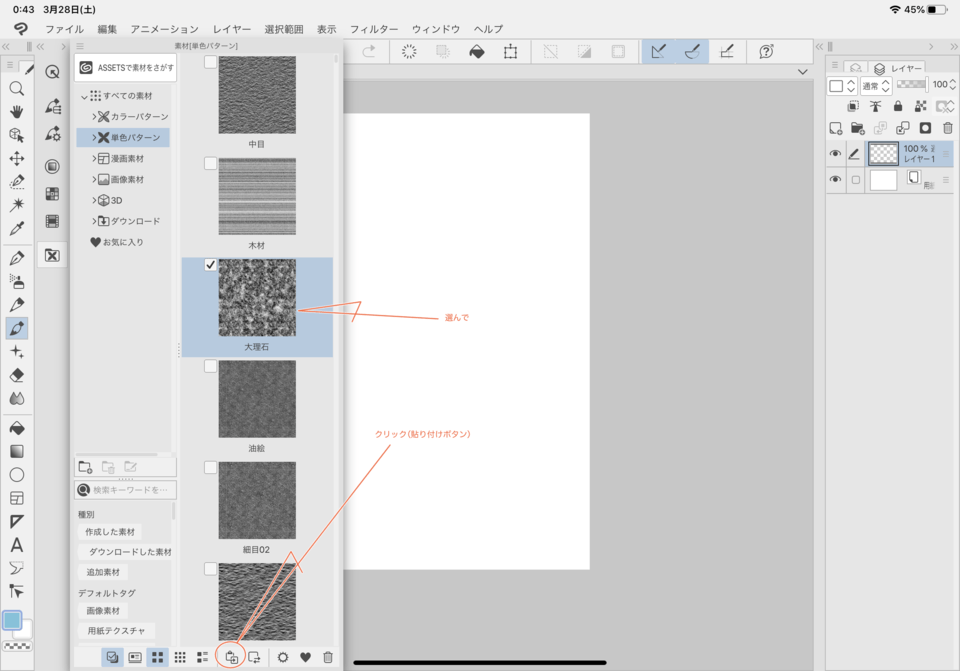The height and width of the screenshot is (671, 960).
Task: Select the 用紙テクスチャ tag button
Action: tap(115, 631)
